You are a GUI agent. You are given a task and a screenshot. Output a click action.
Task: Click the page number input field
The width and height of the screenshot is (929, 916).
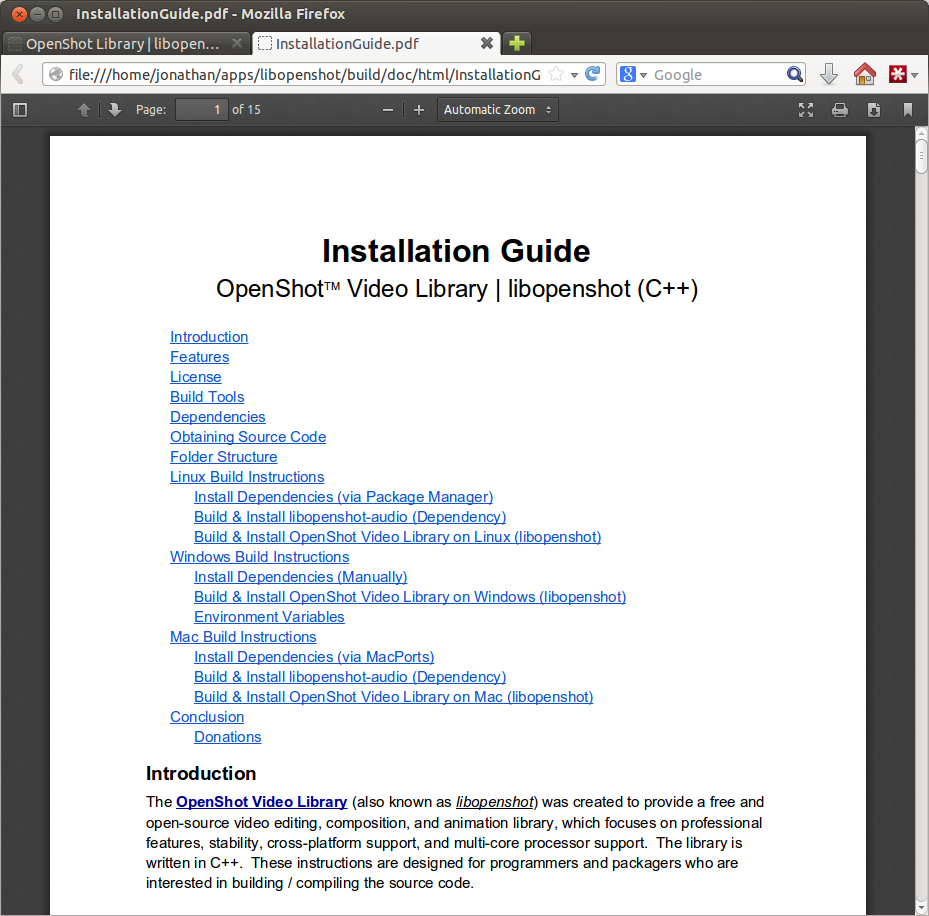pos(201,110)
